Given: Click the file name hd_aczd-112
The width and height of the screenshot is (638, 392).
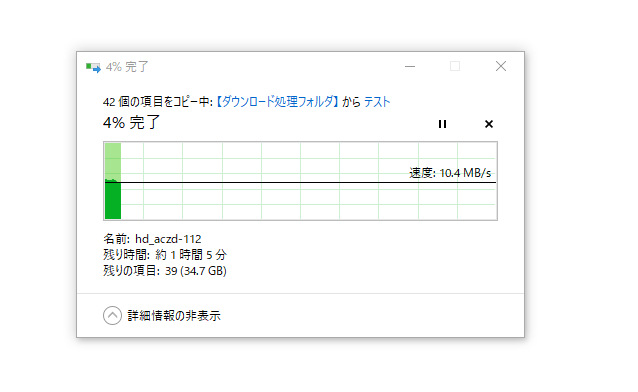Looking at the screenshot, I should click(168, 239).
